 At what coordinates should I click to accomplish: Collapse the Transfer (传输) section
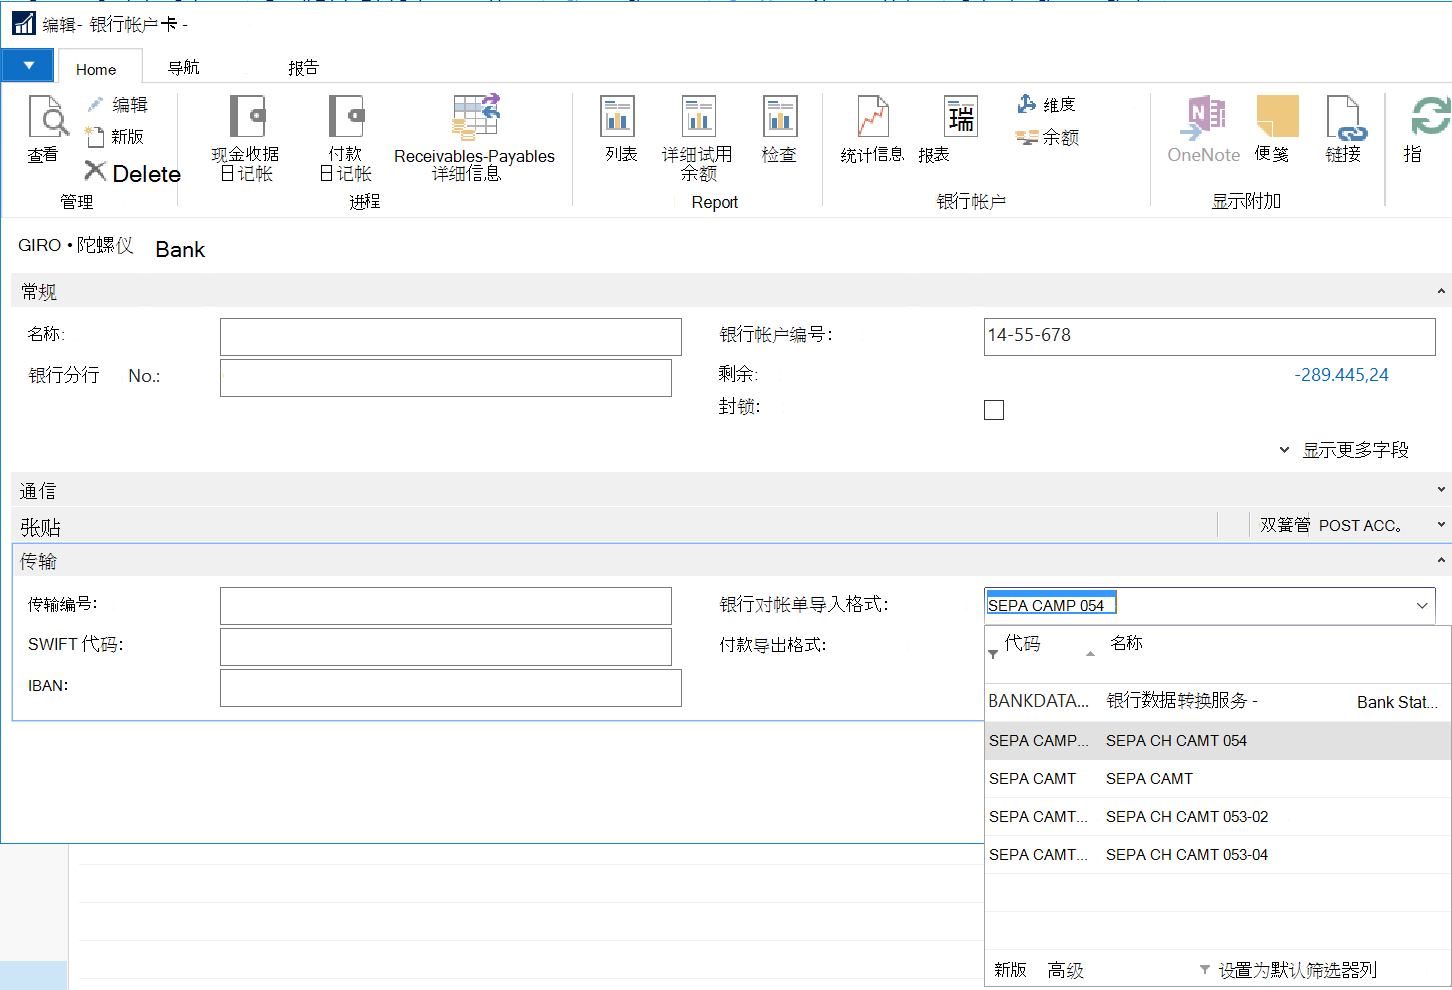coord(1441,560)
